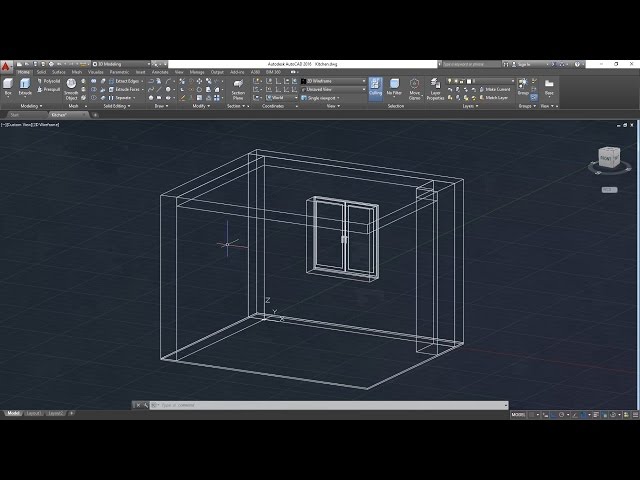The width and height of the screenshot is (640, 480).
Task: Click the Smooth Object tool
Action: pos(71,89)
